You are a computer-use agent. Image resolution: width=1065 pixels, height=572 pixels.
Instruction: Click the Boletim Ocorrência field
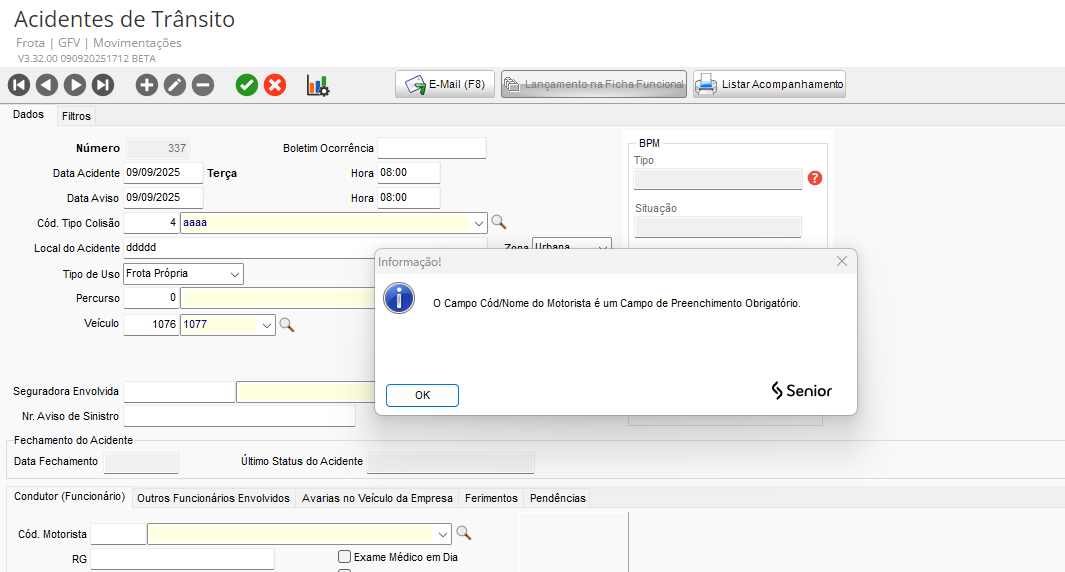(x=432, y=148)
